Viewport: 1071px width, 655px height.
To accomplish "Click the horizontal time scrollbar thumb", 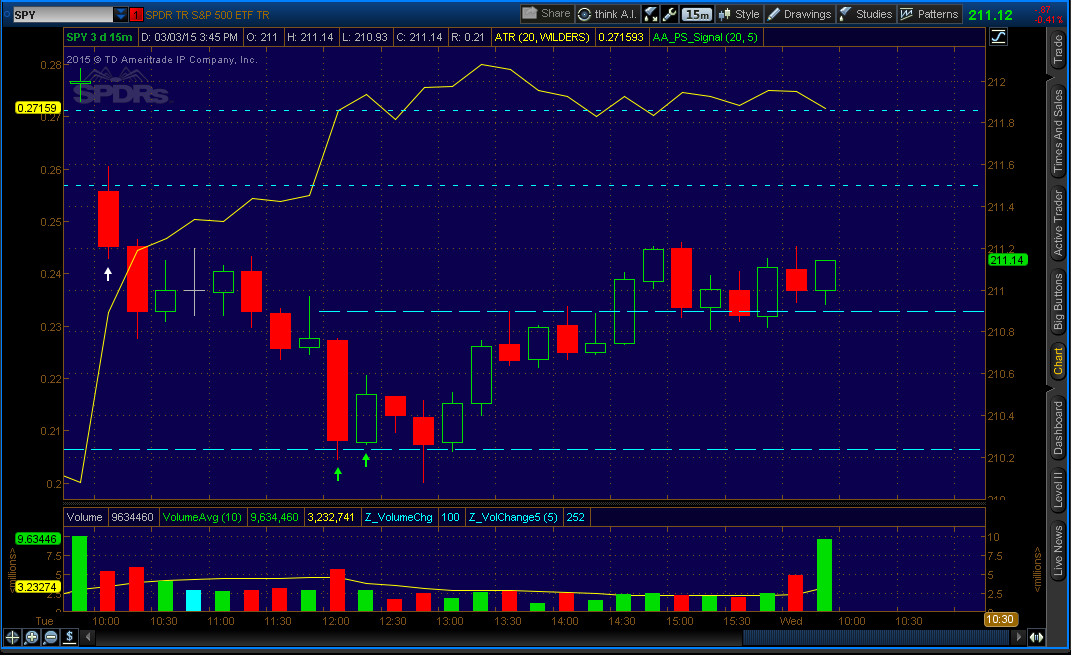I will click(x=876, y=637).
